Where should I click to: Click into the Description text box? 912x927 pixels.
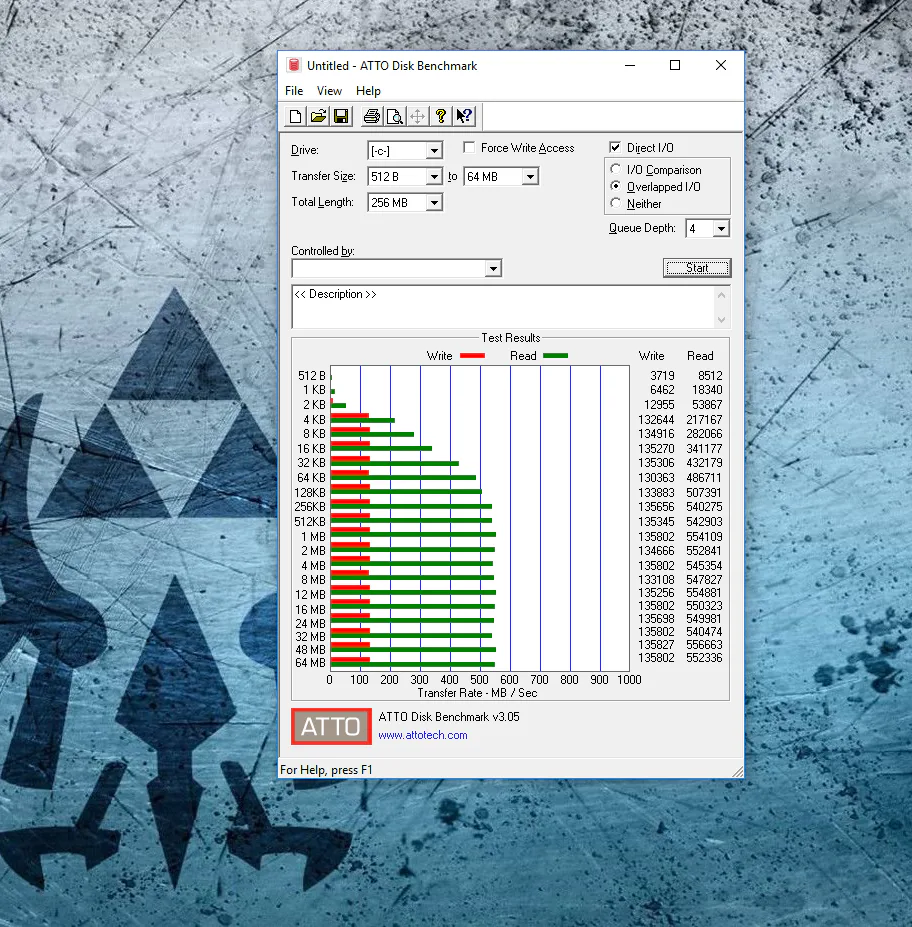[502, 306]
